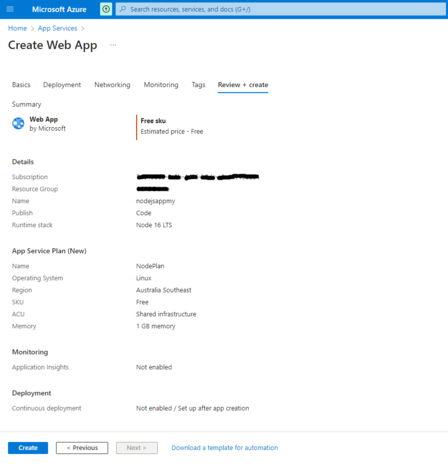Click the Microsoft Azure portal title
Image resolution: width=448 pixels, height=464 pixels.
click(59, 9)
